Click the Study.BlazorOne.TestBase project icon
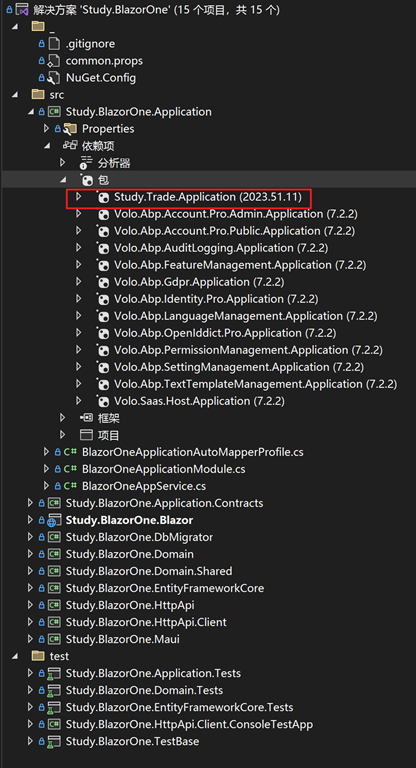Viewport: 416px width, 768px height. 54,742
